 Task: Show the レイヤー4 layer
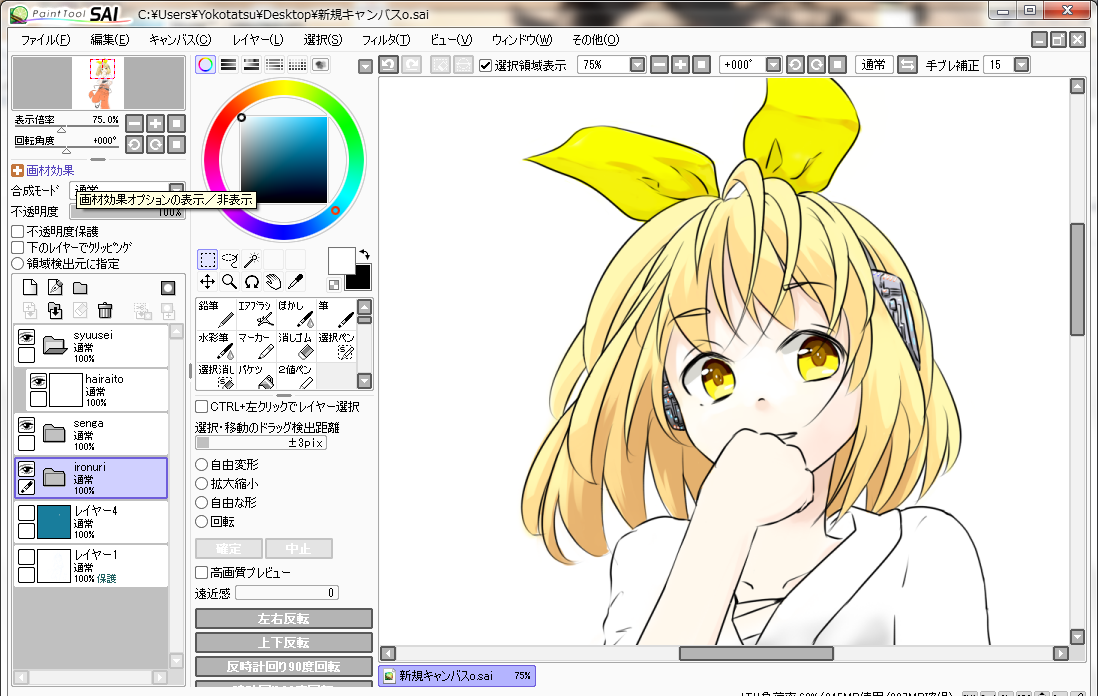pos(27,513)
